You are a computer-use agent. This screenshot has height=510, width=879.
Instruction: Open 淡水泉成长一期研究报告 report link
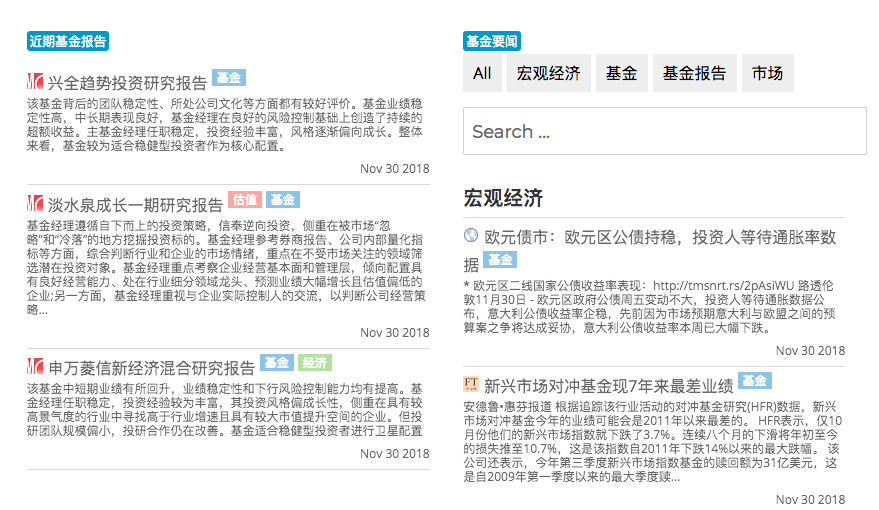(x=135, y=204)
